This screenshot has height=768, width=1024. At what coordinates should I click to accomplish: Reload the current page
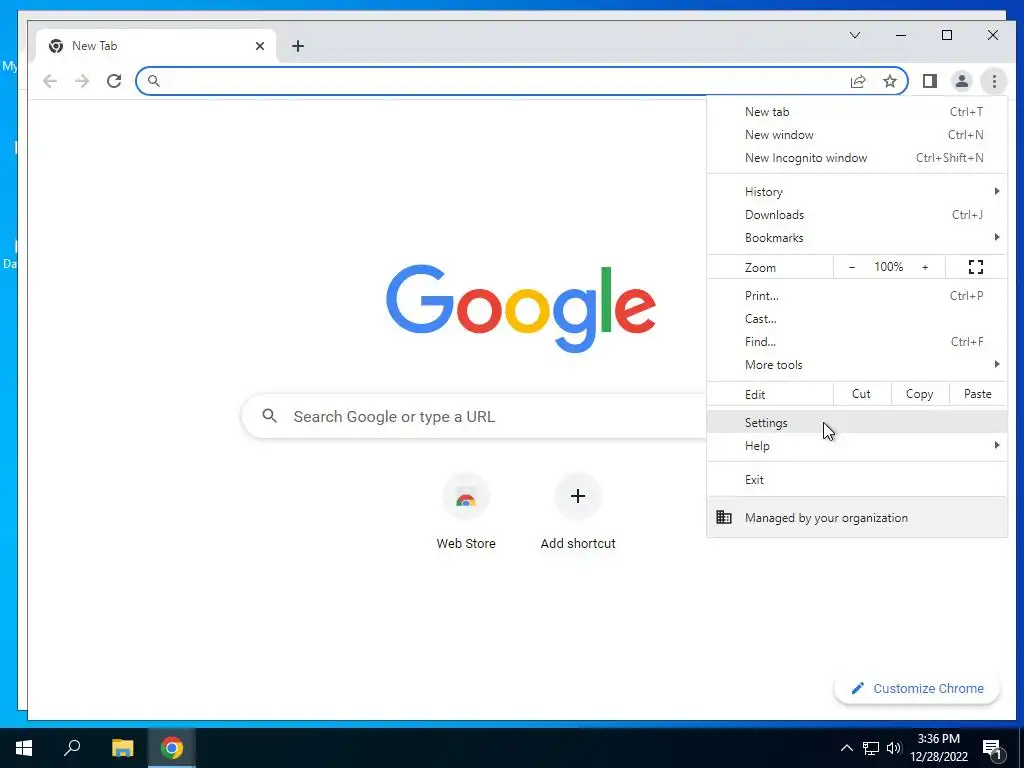(x=114, y=81)
